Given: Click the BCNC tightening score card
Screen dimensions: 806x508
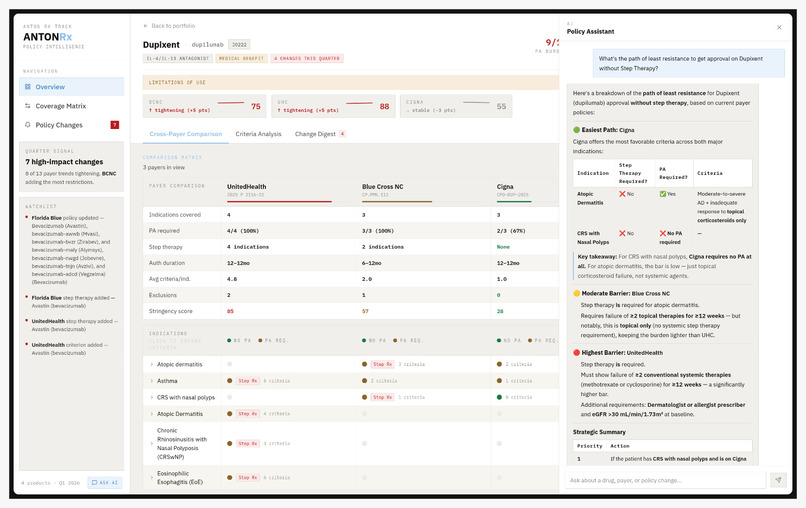Looking at the screenshot, I should coord(205,106).
